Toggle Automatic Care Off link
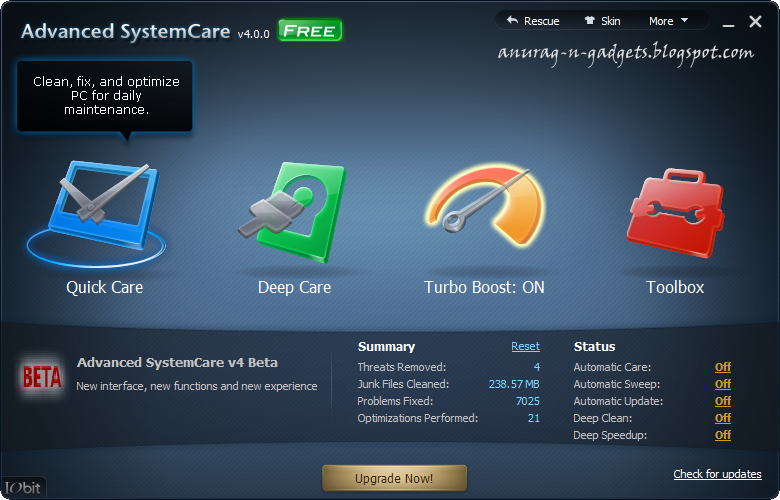Image resolution: width=780 pixels, height=500 pixels. tap(723, 367)
